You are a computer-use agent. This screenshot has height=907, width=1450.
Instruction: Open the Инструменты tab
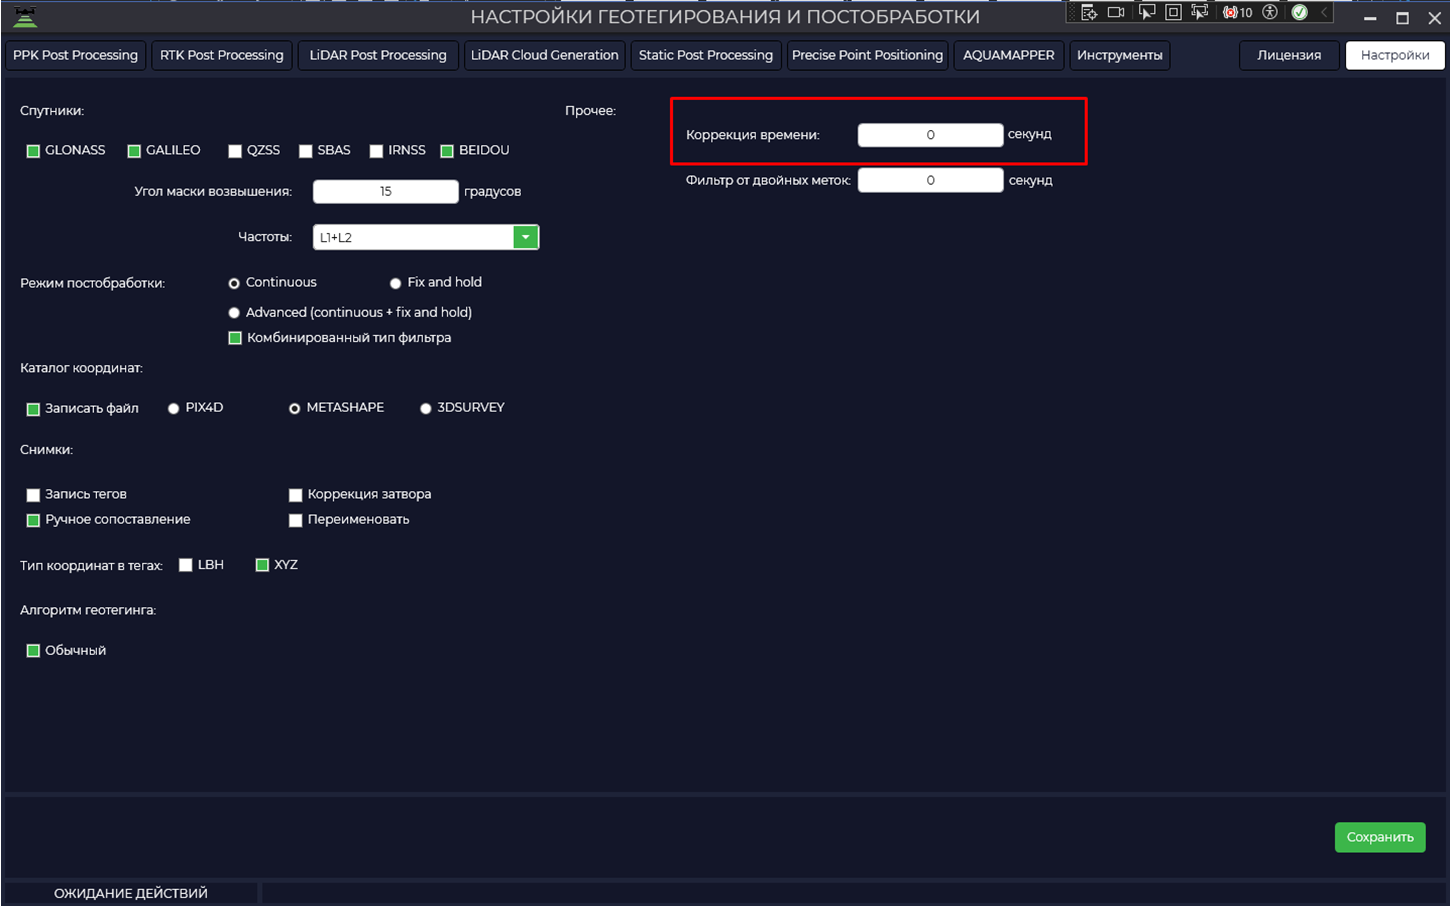pyautogui.click(x=1120, y=55)
